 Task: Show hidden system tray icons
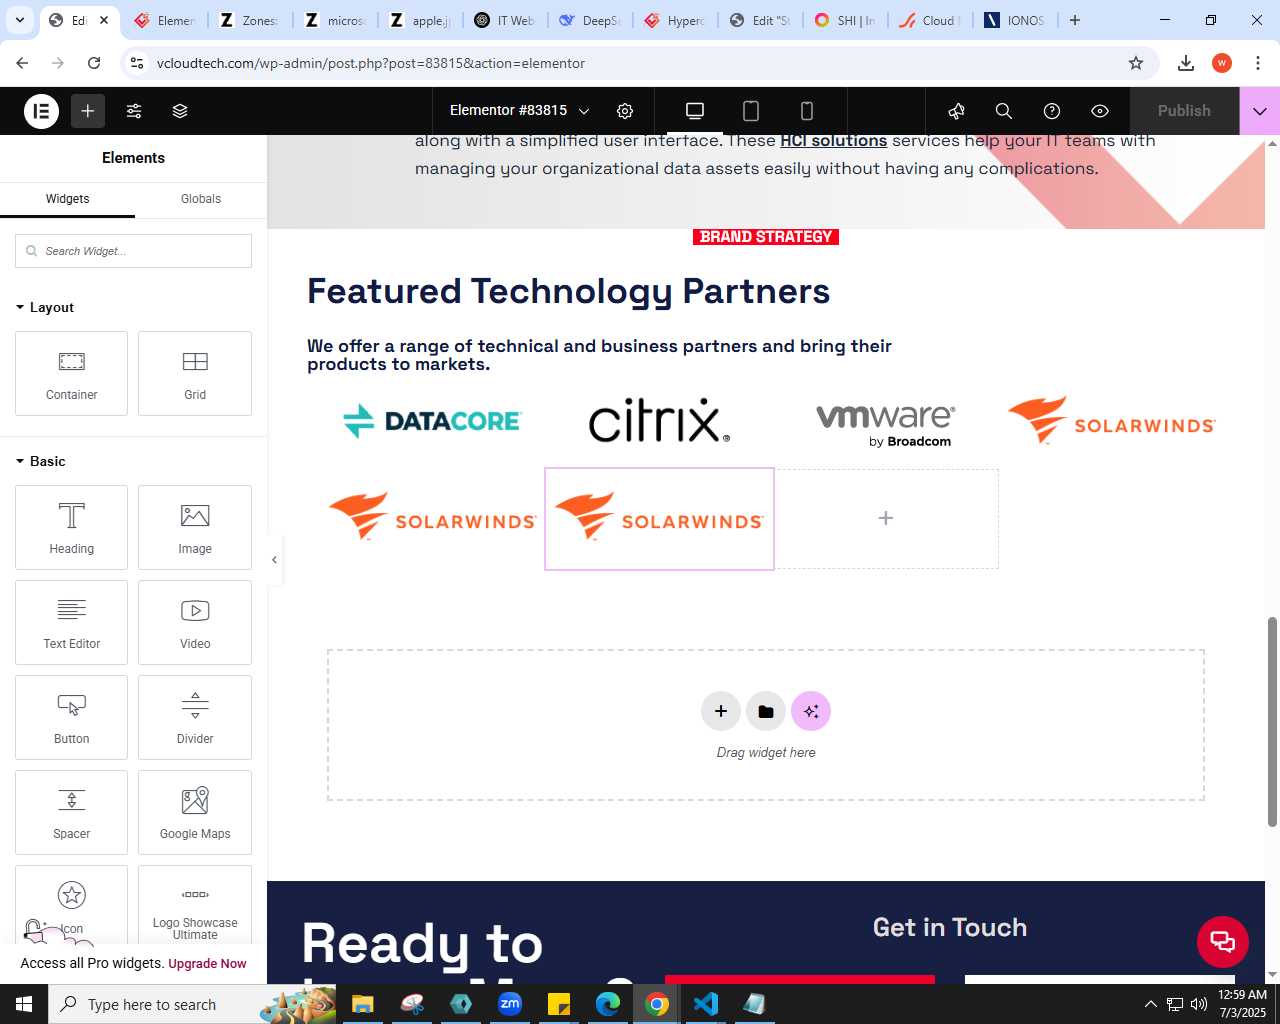pos(1150,1004)
